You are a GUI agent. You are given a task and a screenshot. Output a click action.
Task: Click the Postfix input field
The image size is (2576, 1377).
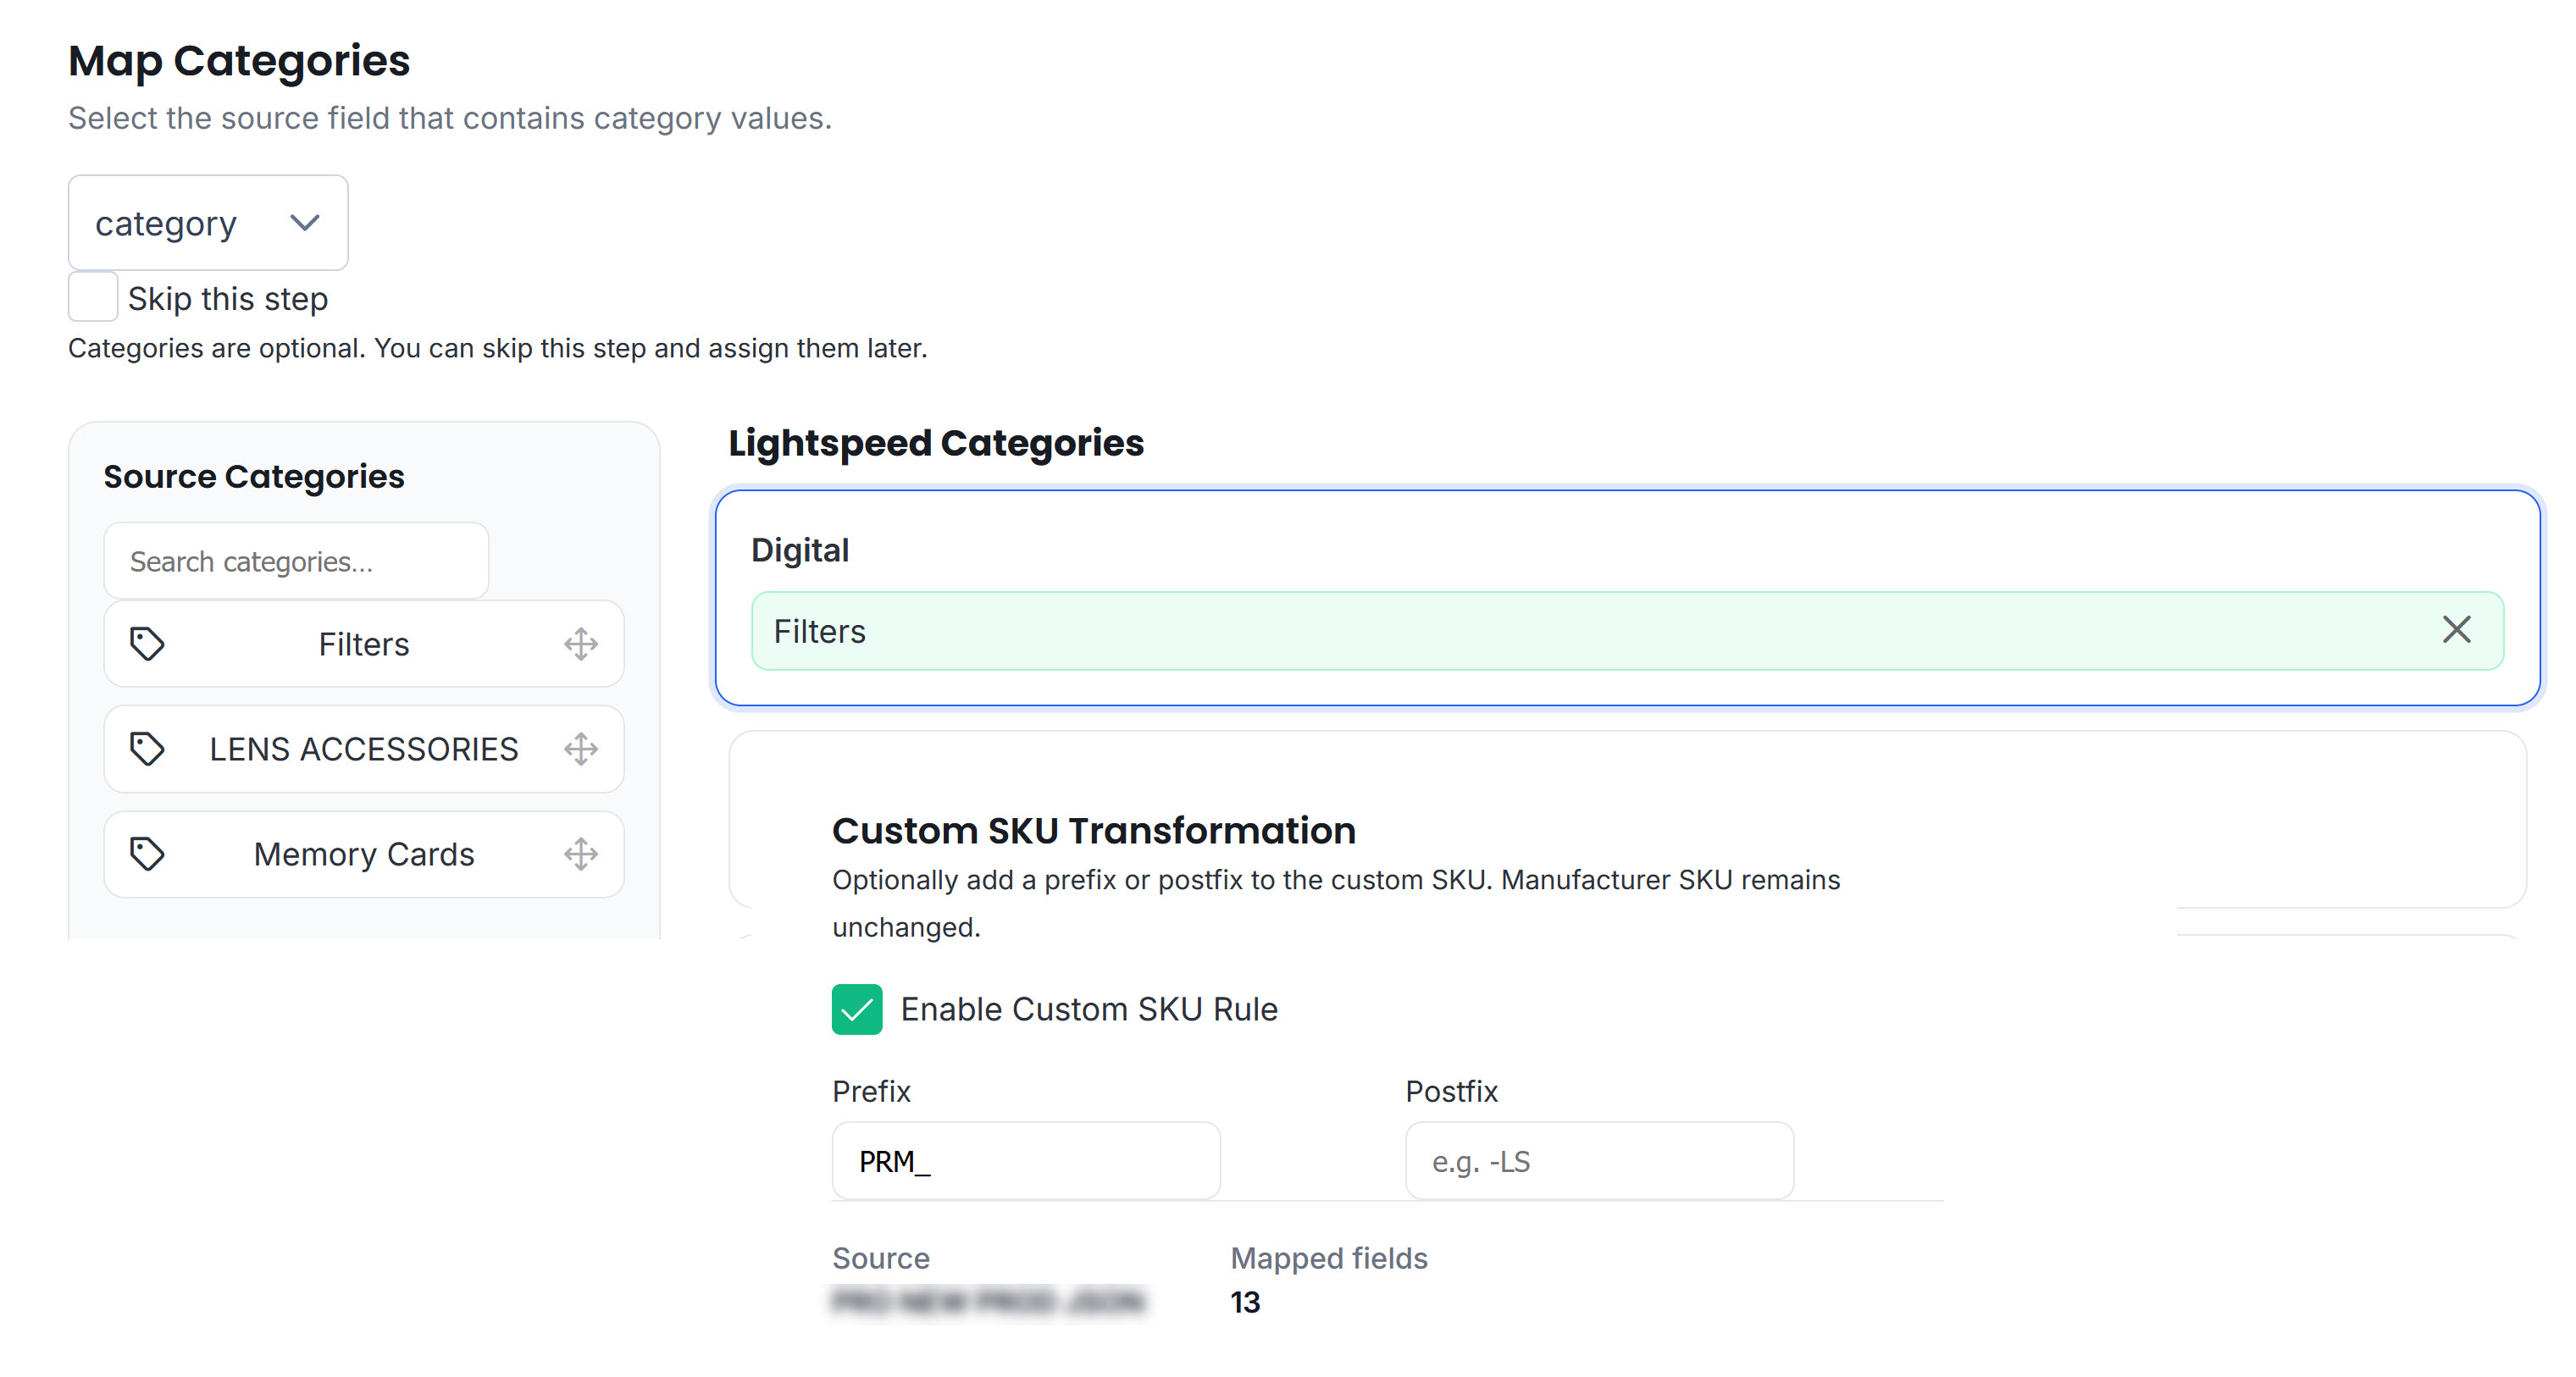1598,1161
